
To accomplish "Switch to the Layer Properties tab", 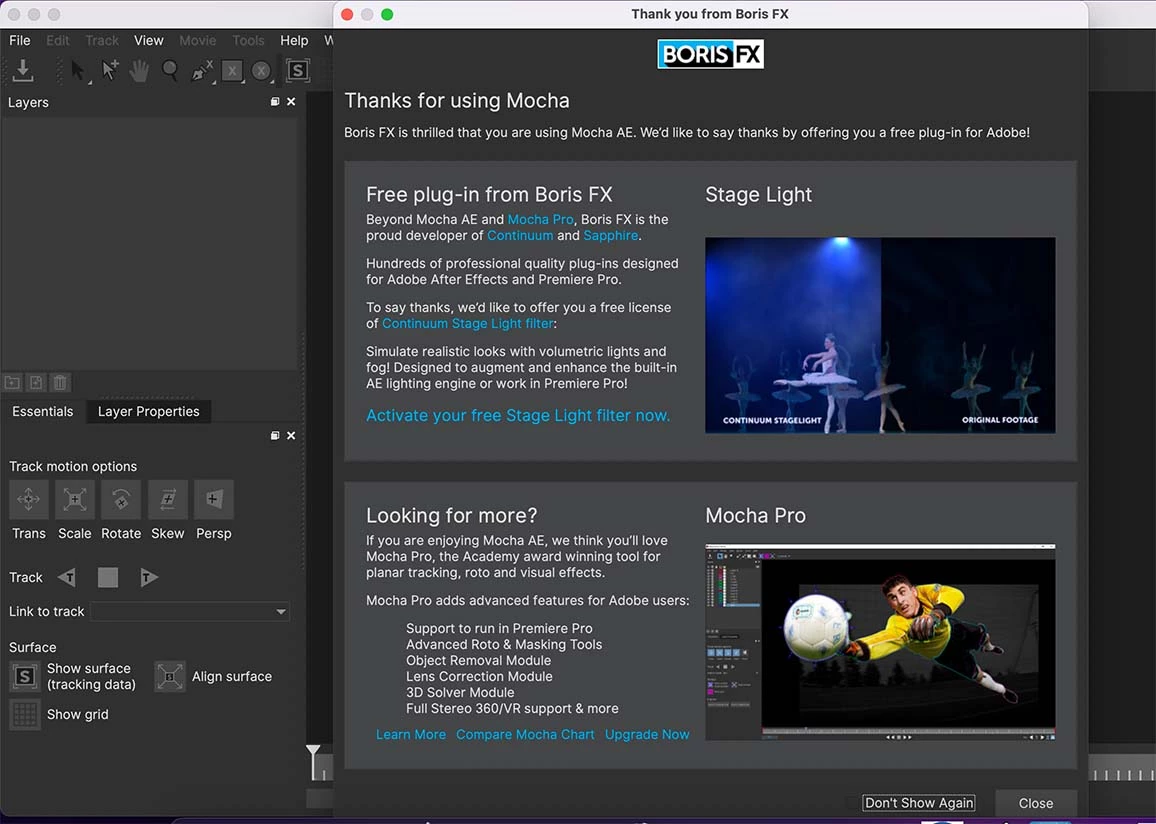I will click(149, 411).
